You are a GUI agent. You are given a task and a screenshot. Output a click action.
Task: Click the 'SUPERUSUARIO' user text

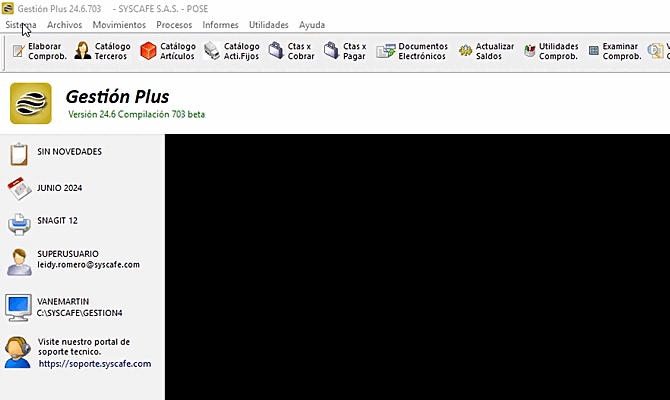click(x=68, y=254)
